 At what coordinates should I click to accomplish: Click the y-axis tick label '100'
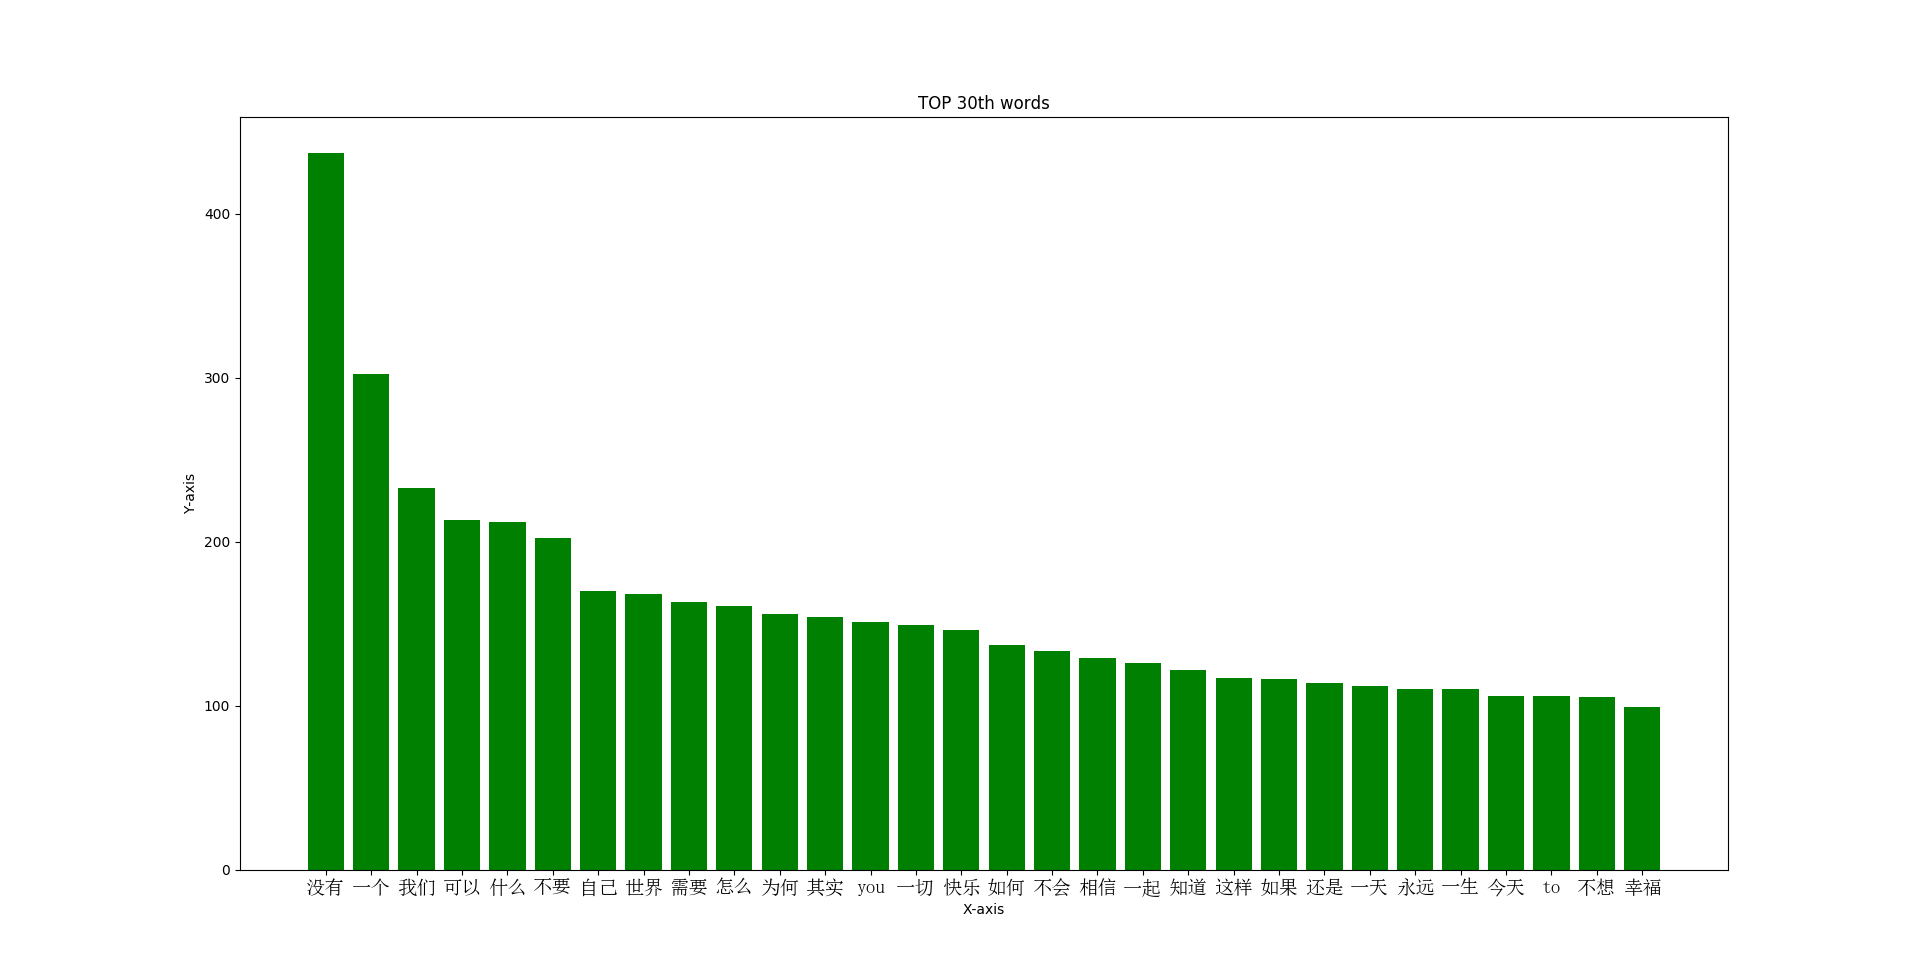(217, 706)
